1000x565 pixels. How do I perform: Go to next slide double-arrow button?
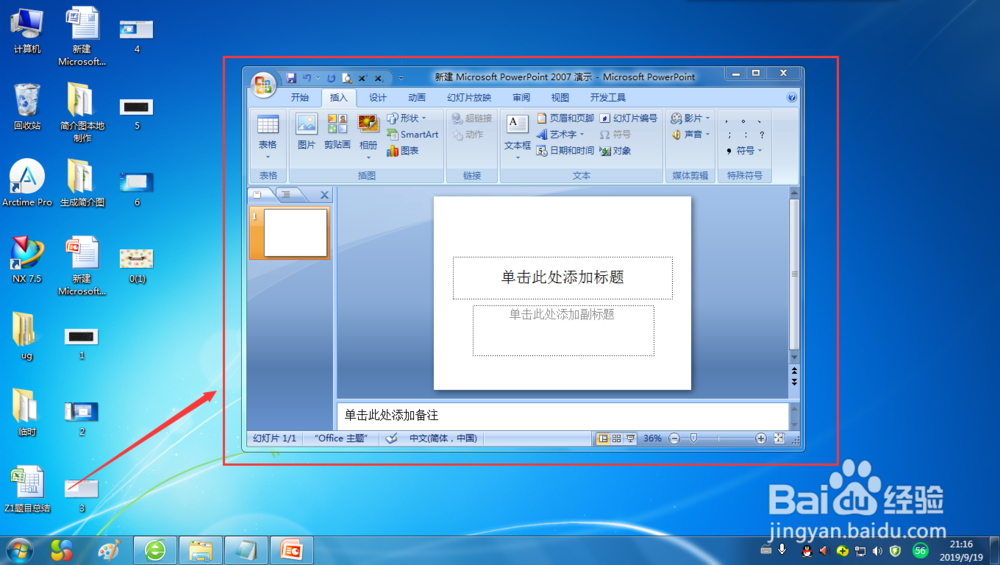(x=794, y=382)
